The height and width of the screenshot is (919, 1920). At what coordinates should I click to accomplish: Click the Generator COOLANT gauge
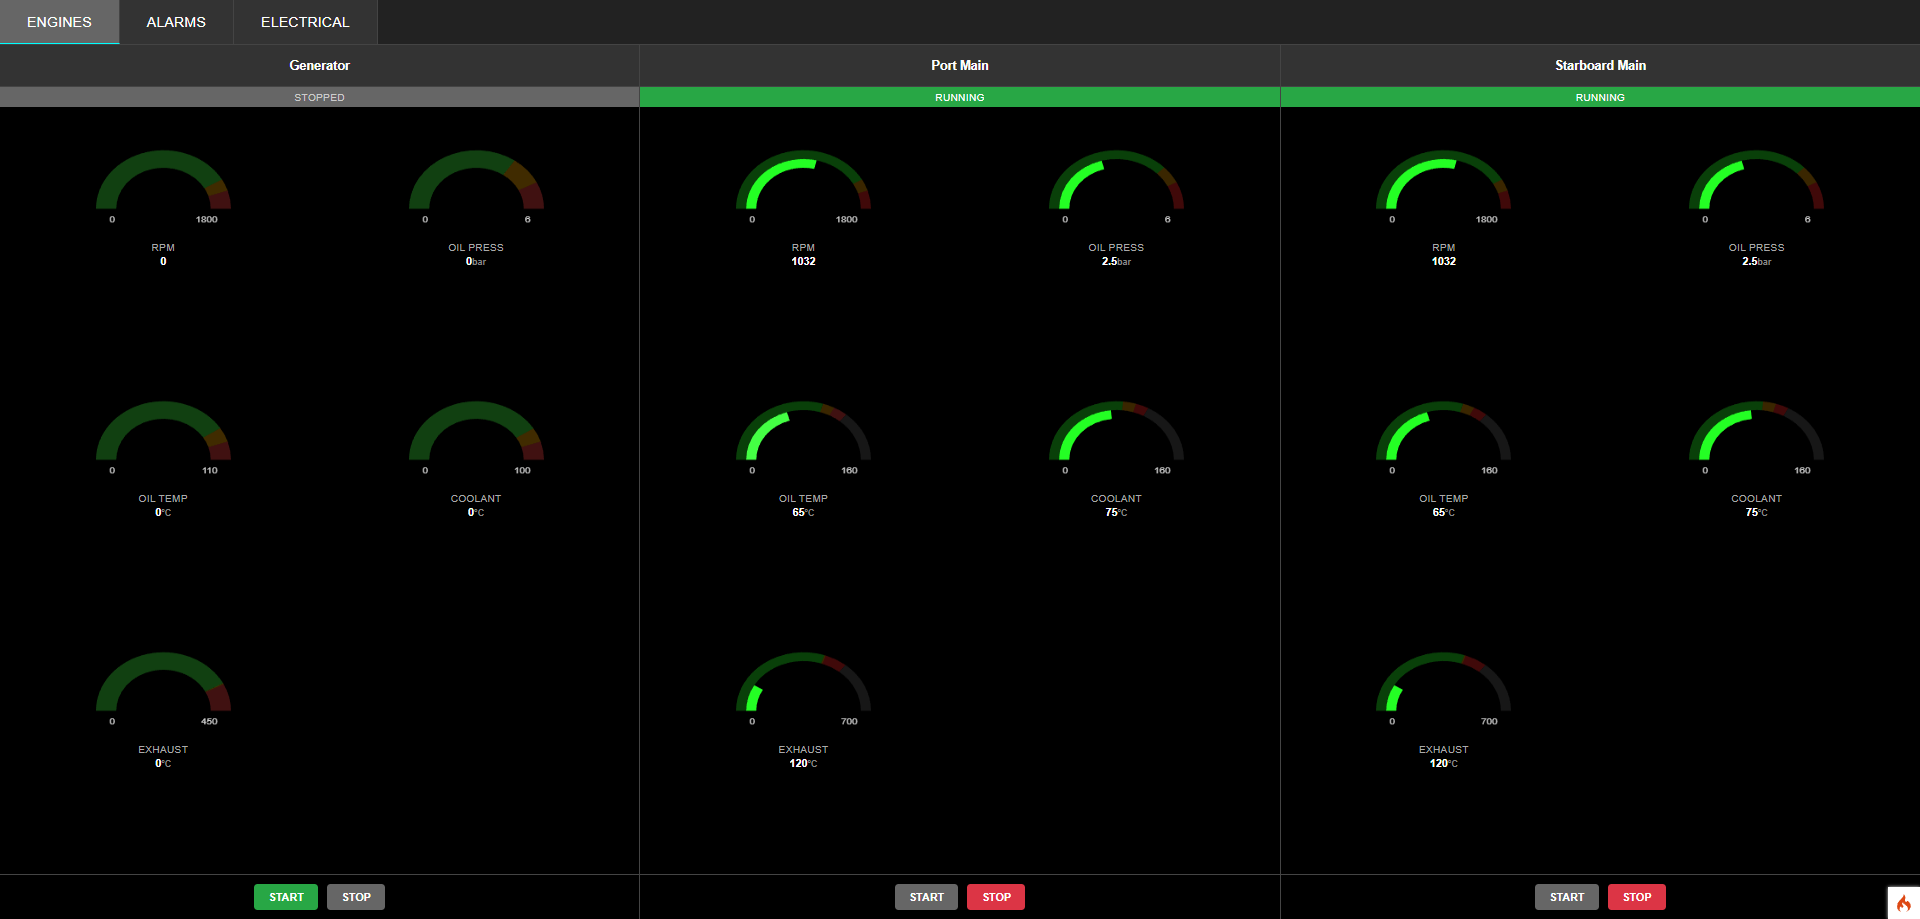[476, 440]
